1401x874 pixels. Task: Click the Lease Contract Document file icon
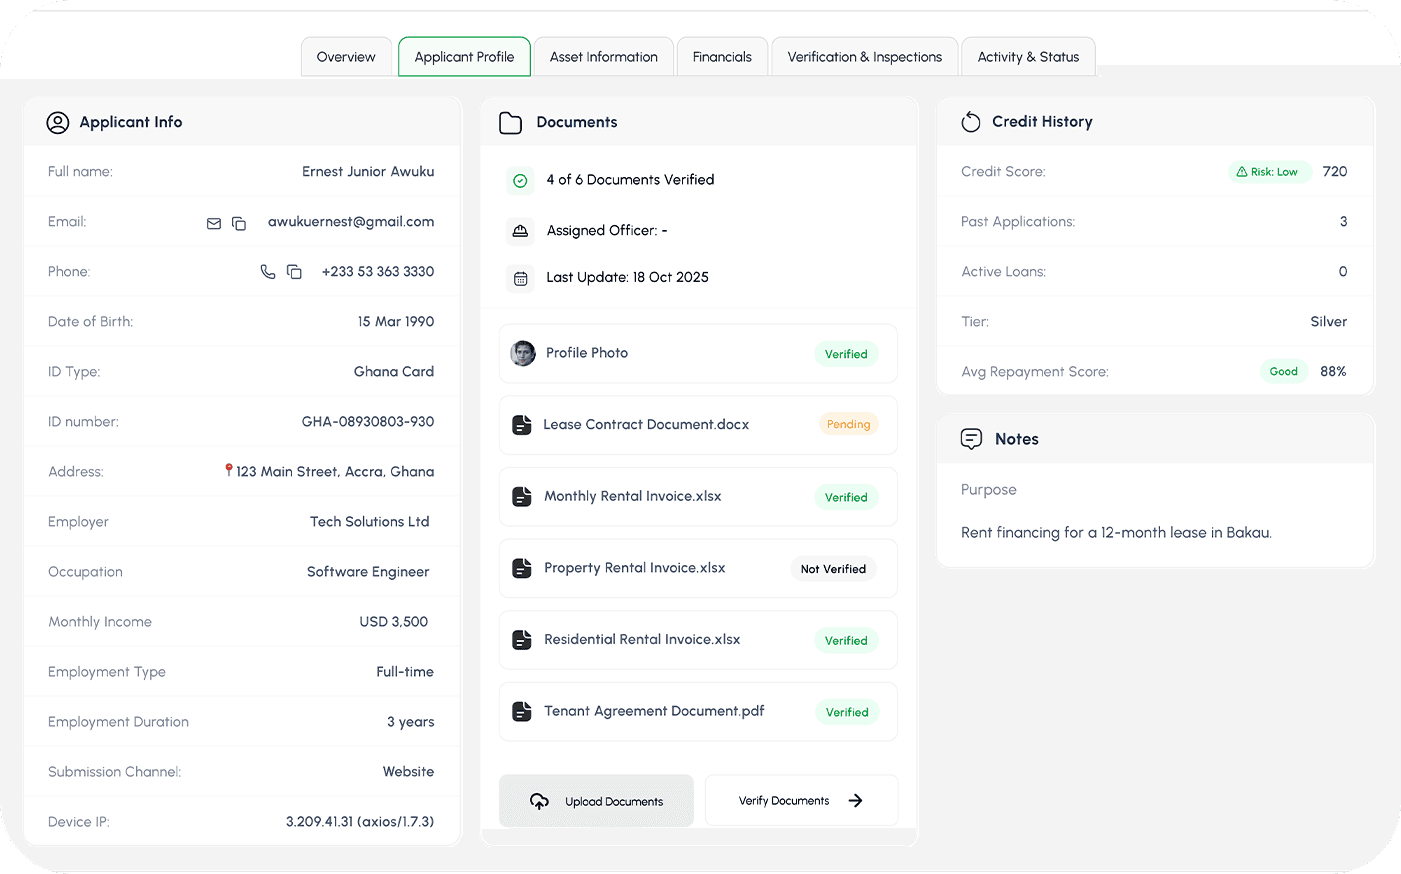pos(522,425)
